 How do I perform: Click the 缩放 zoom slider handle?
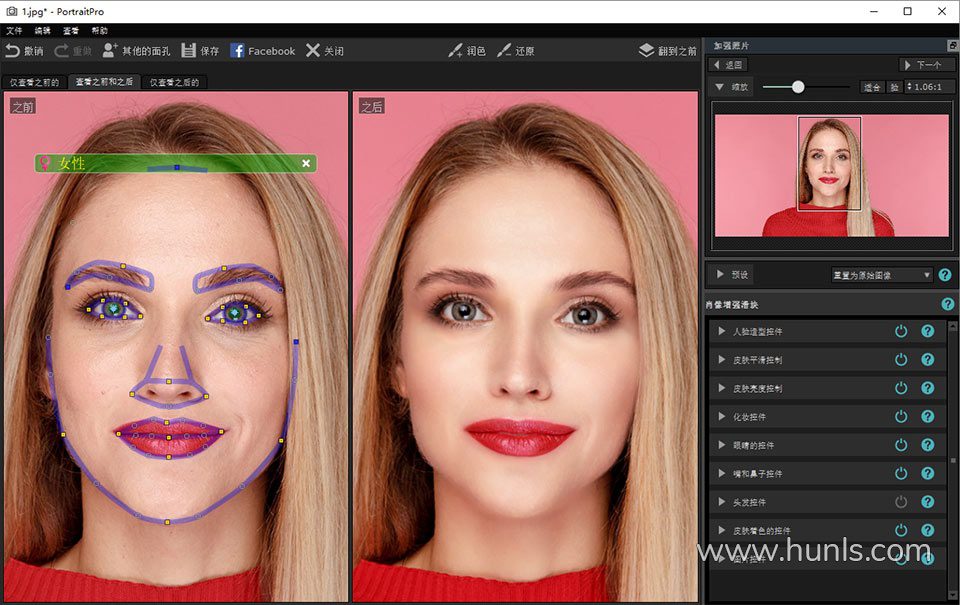(798, 87)
